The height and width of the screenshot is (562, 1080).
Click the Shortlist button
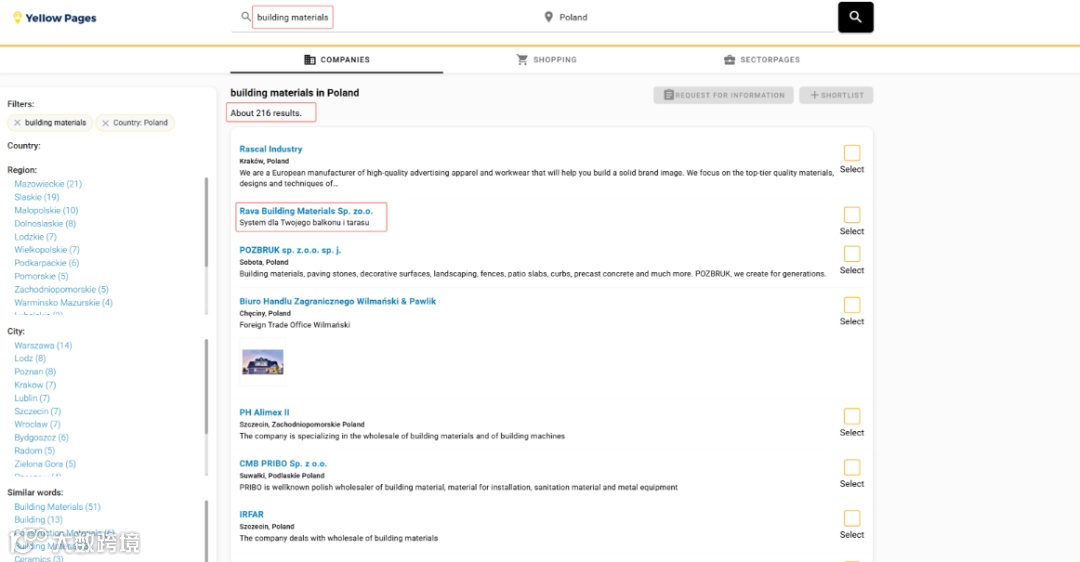pos(836,95)
